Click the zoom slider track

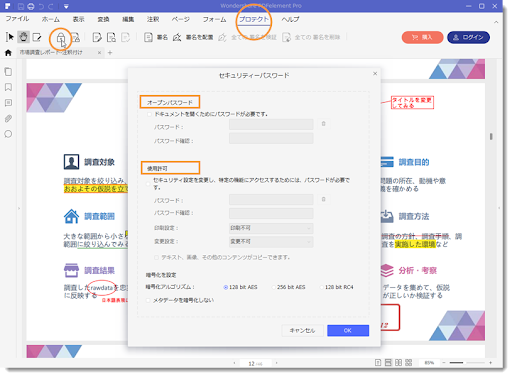coord(467,363)
